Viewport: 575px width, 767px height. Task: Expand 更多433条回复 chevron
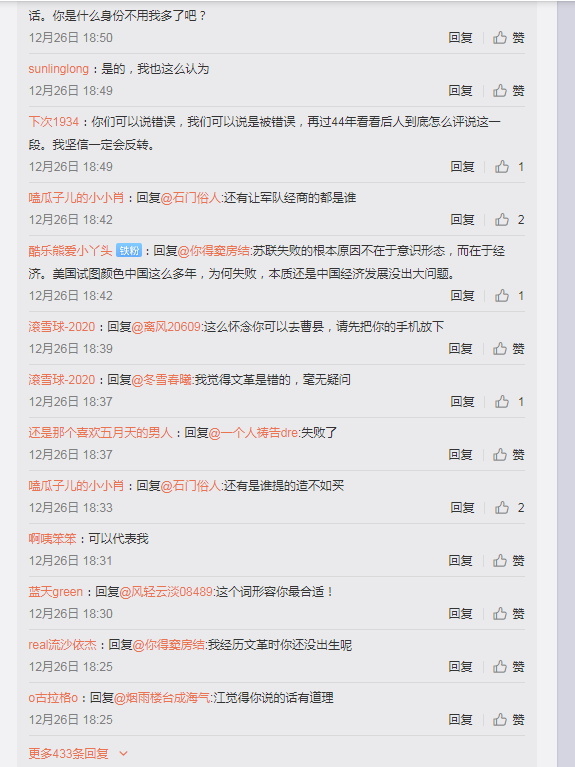point(123,753)
